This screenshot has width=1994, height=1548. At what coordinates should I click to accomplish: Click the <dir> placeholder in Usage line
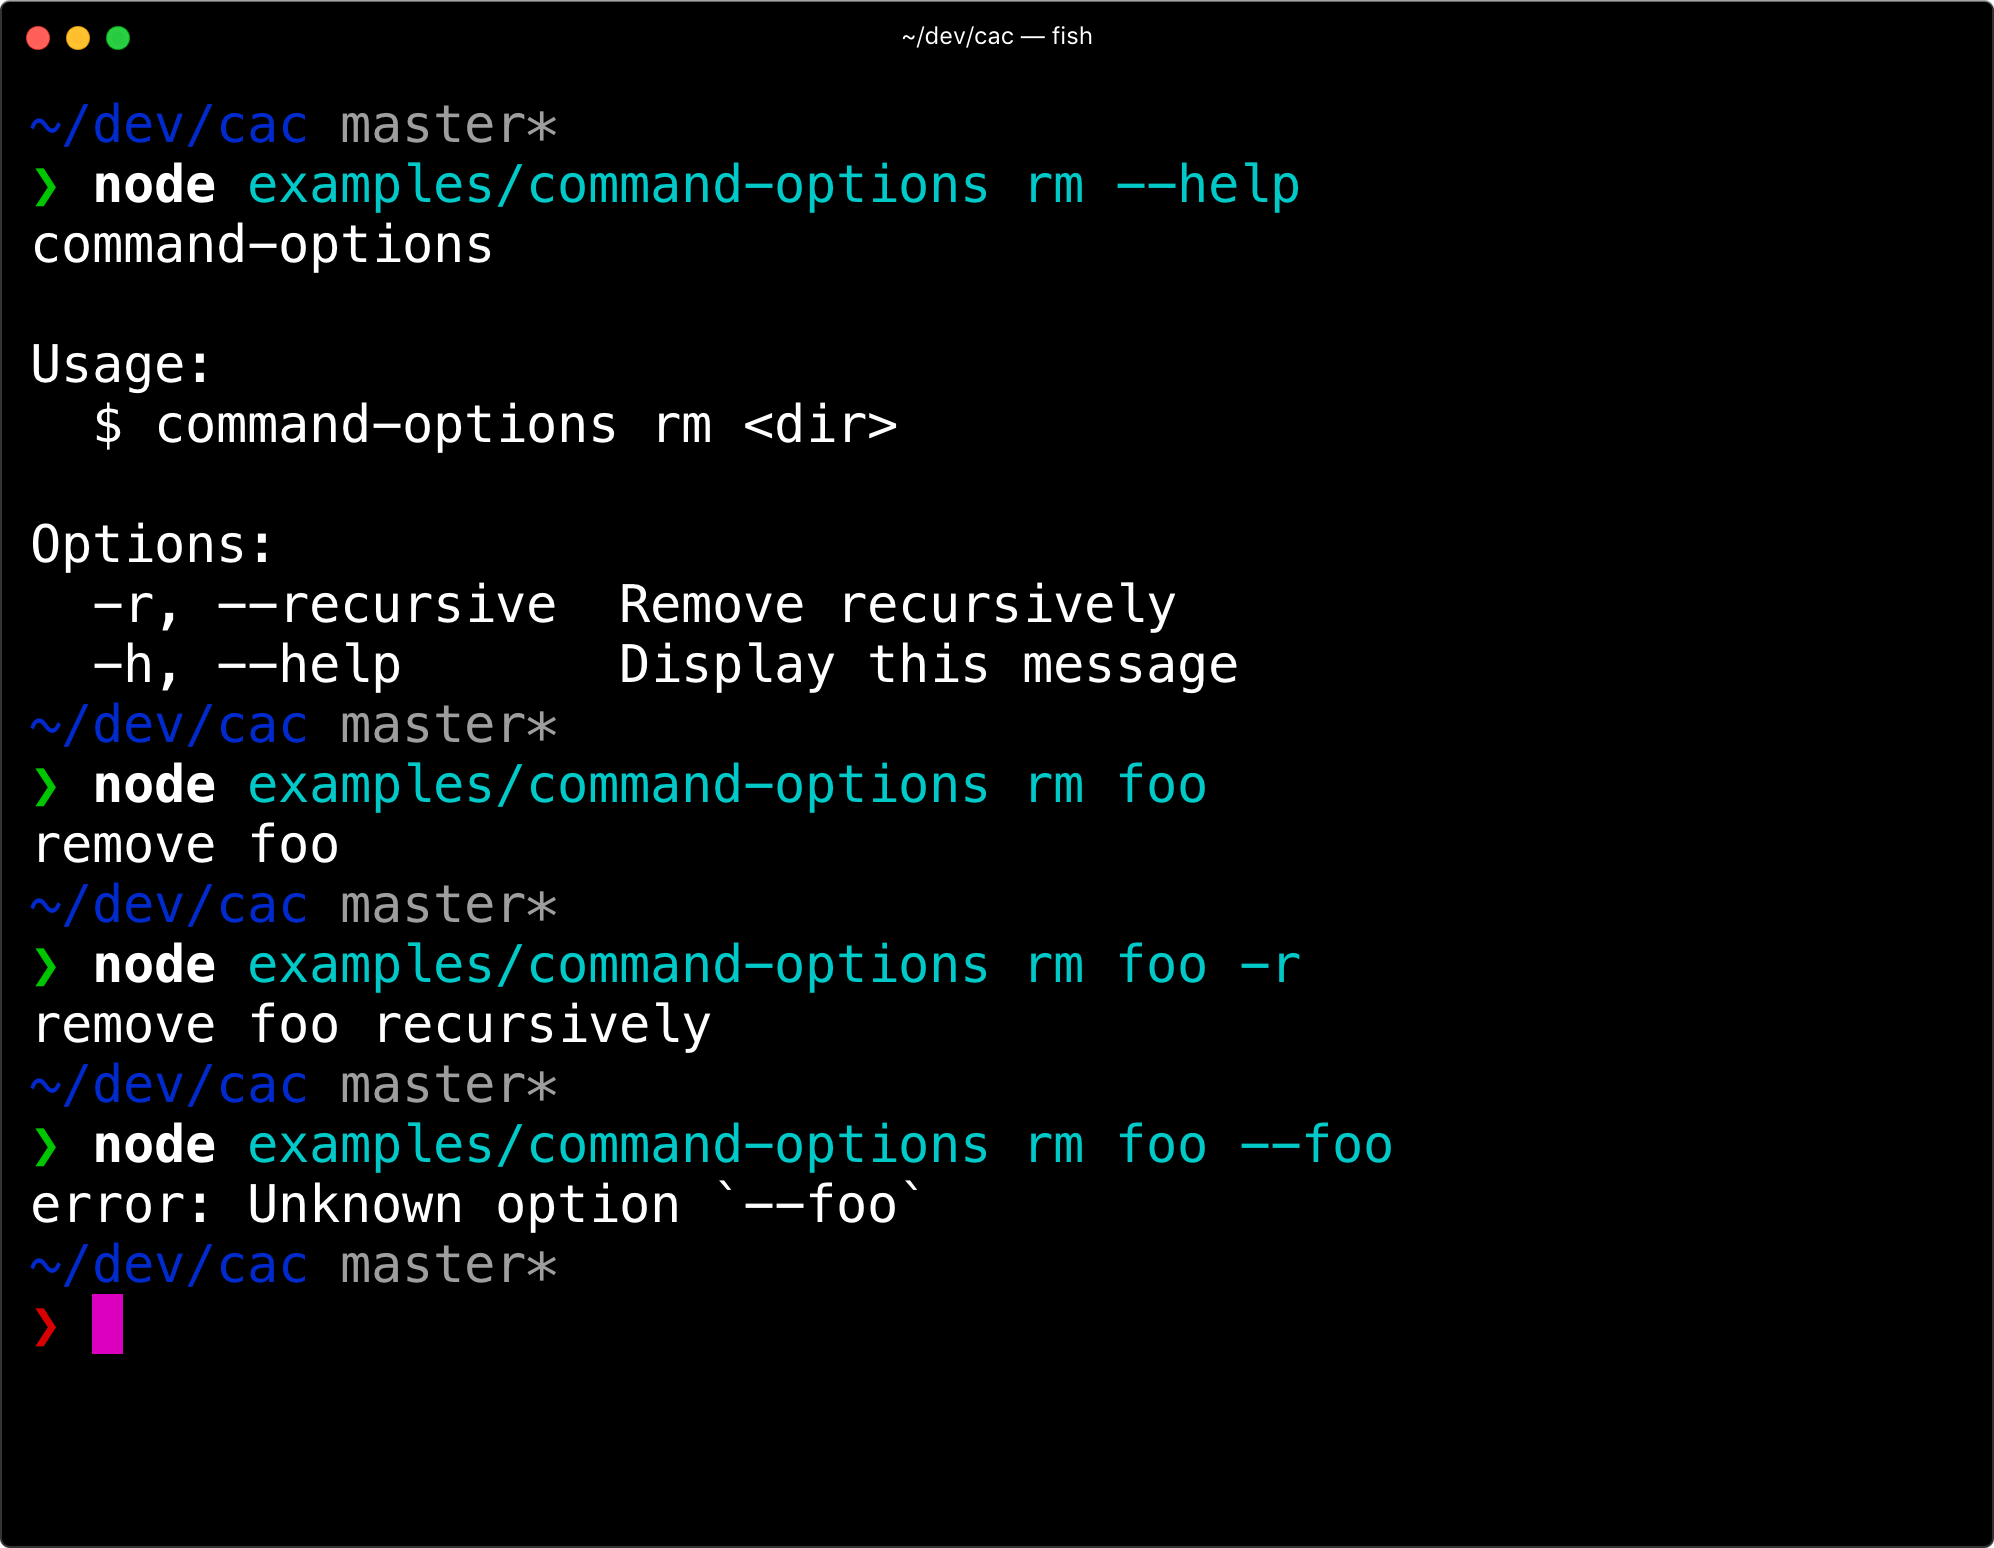coord(822,424)
